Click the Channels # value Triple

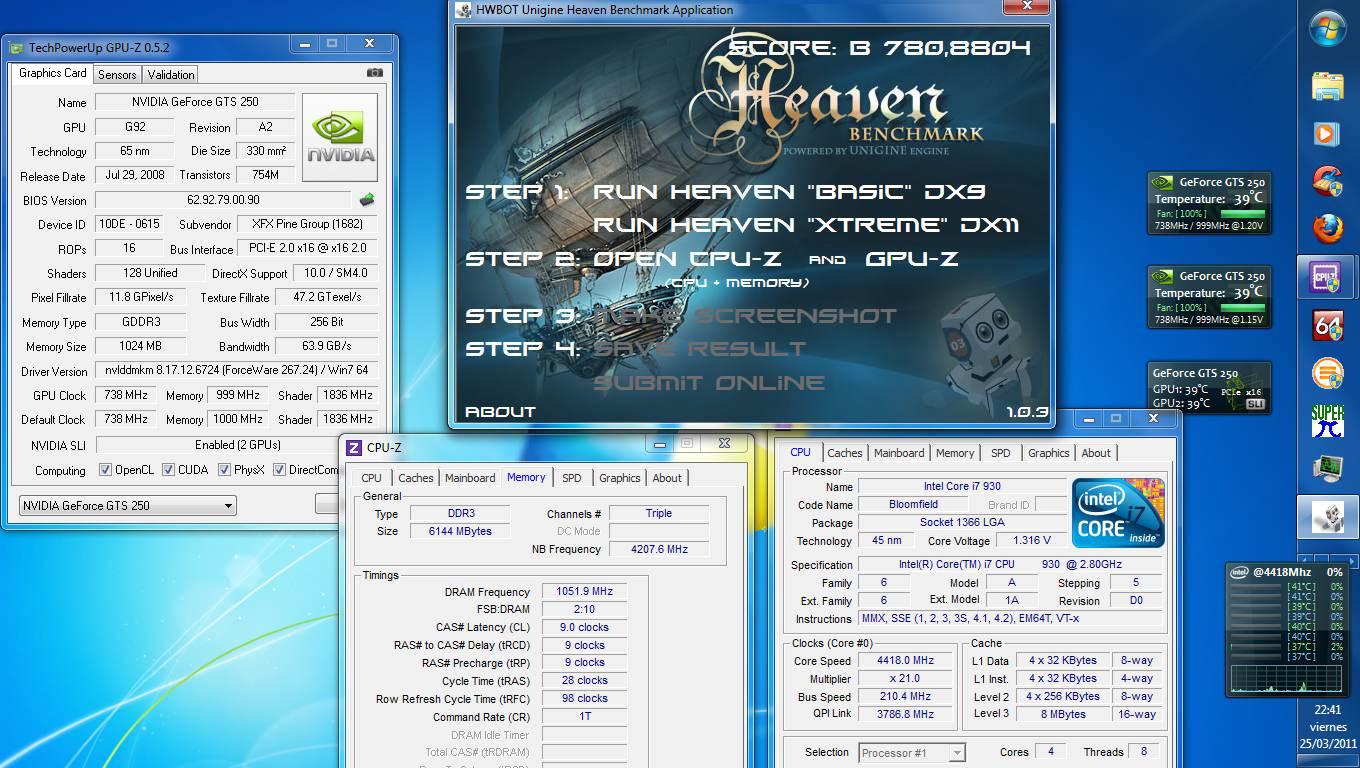tap(659, 513)
